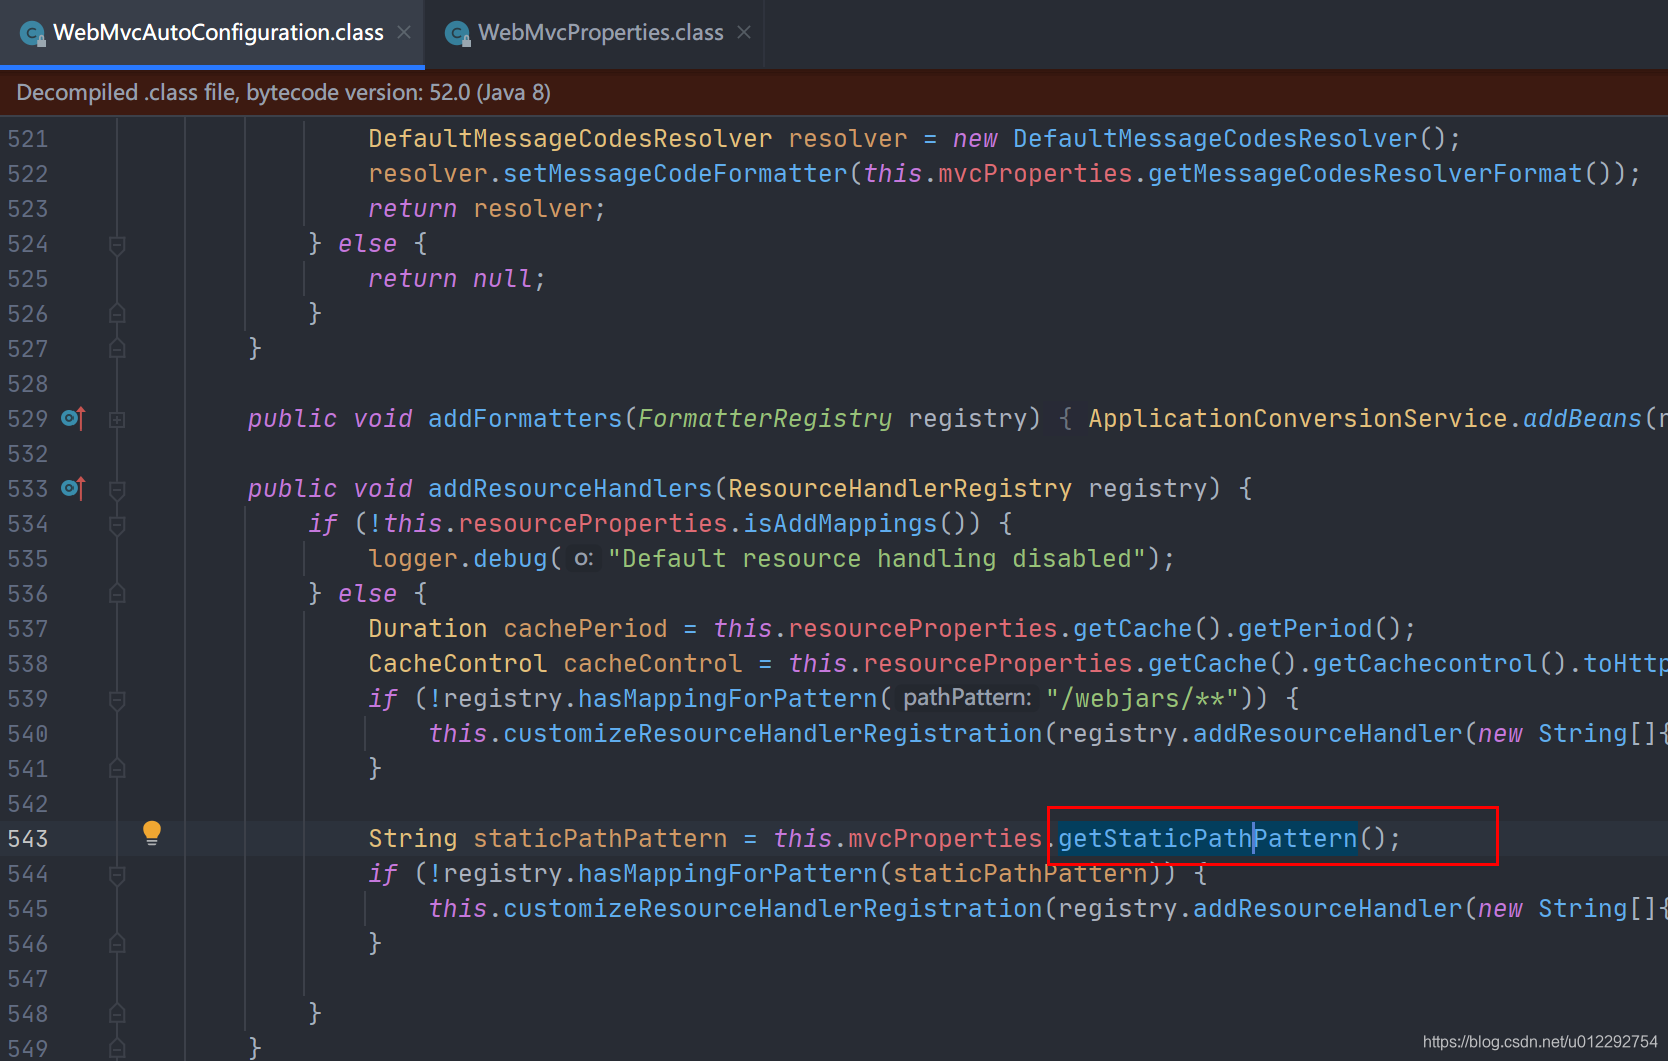1668x1061 pixels.
Task: Click the "Default resource handling disabled" string
Action: point(876,558)
